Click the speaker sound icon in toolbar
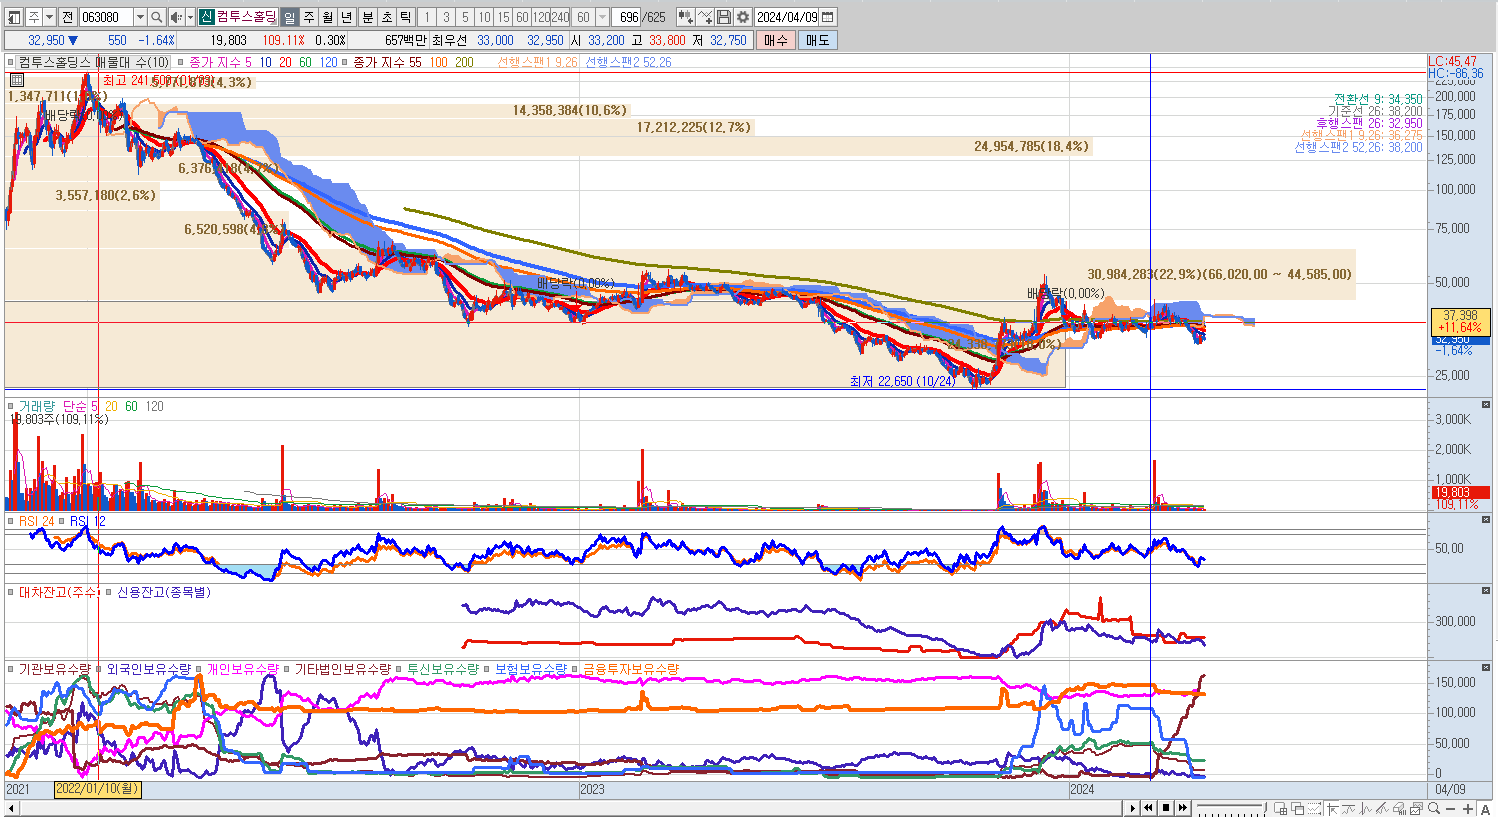This screenshot has height=817, width=1498. click(176, 17)
